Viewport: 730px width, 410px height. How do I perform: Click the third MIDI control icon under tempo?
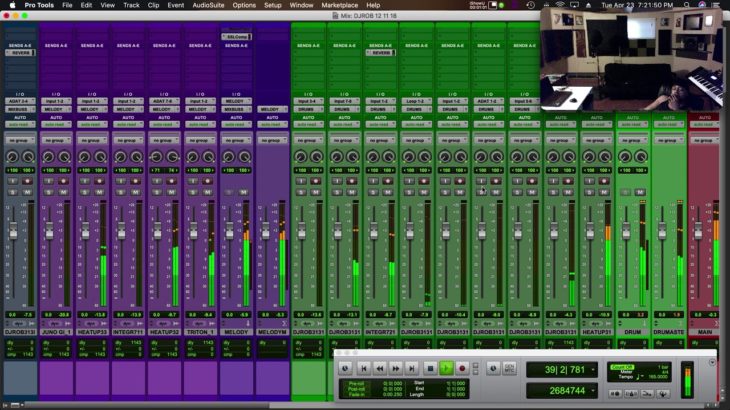[648, 394]
